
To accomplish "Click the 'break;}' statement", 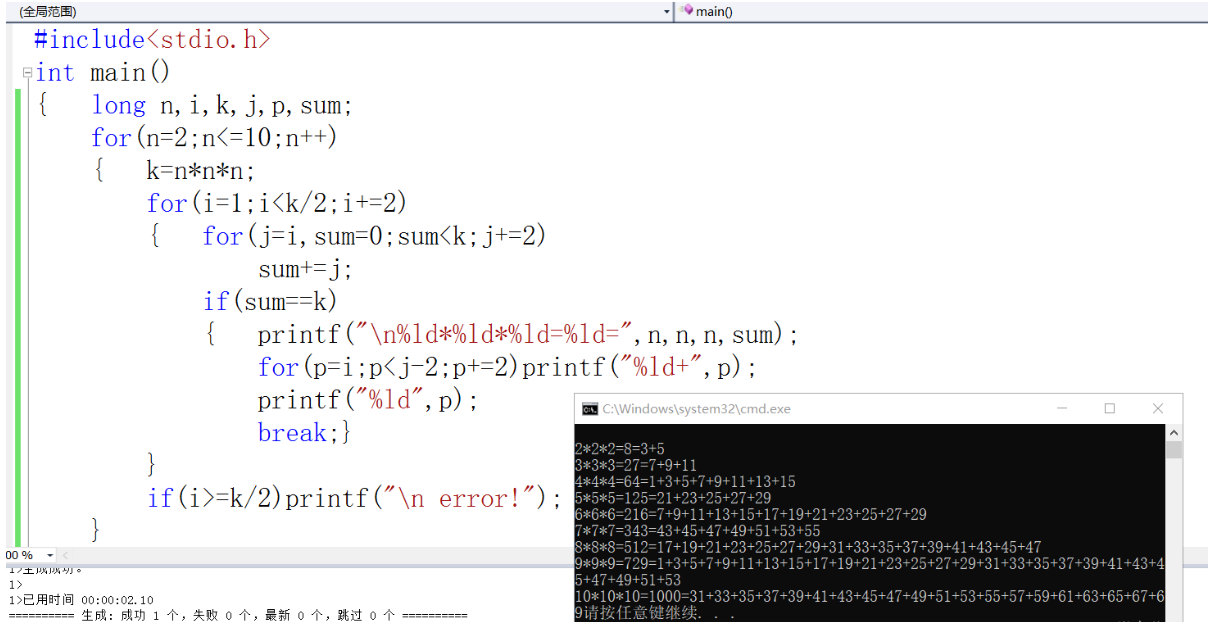I will point(304,432).
